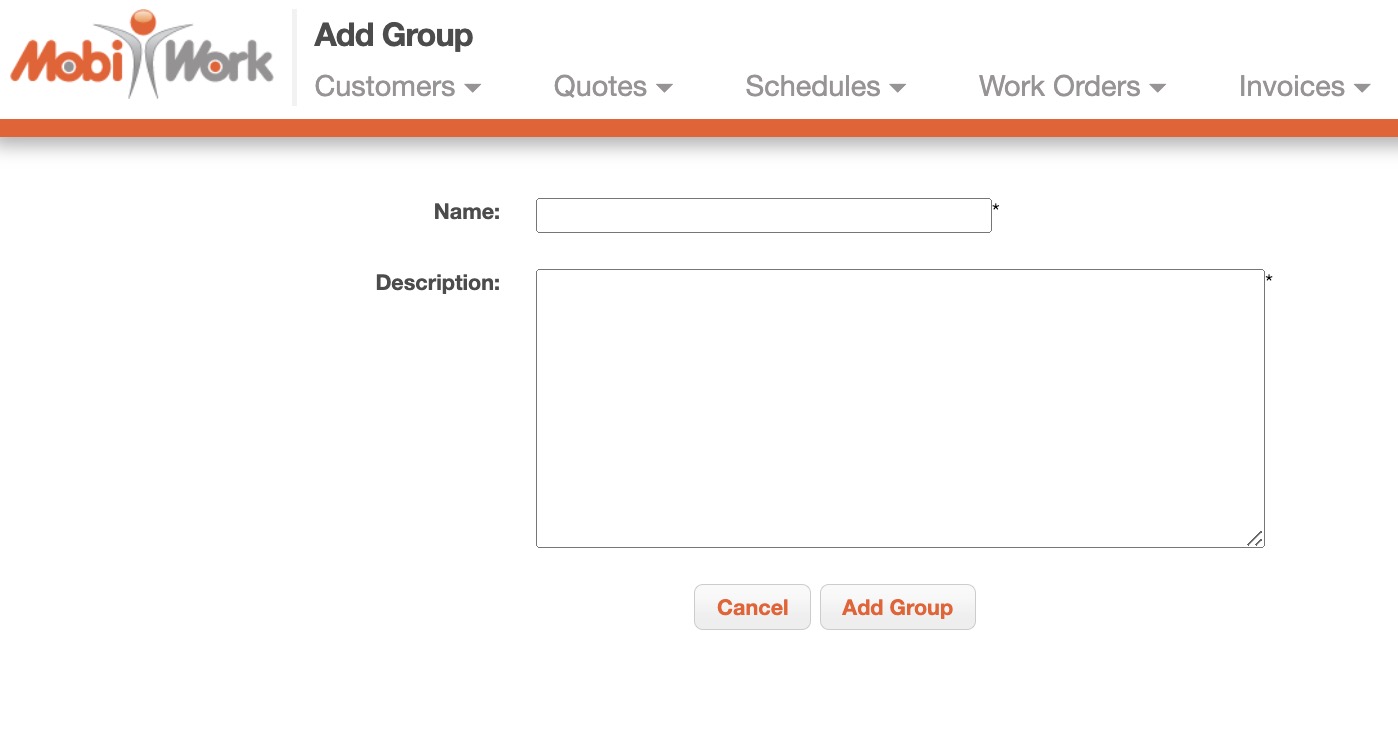Click the MobiWork logo
1398x732 pixels.
(141, 56)
